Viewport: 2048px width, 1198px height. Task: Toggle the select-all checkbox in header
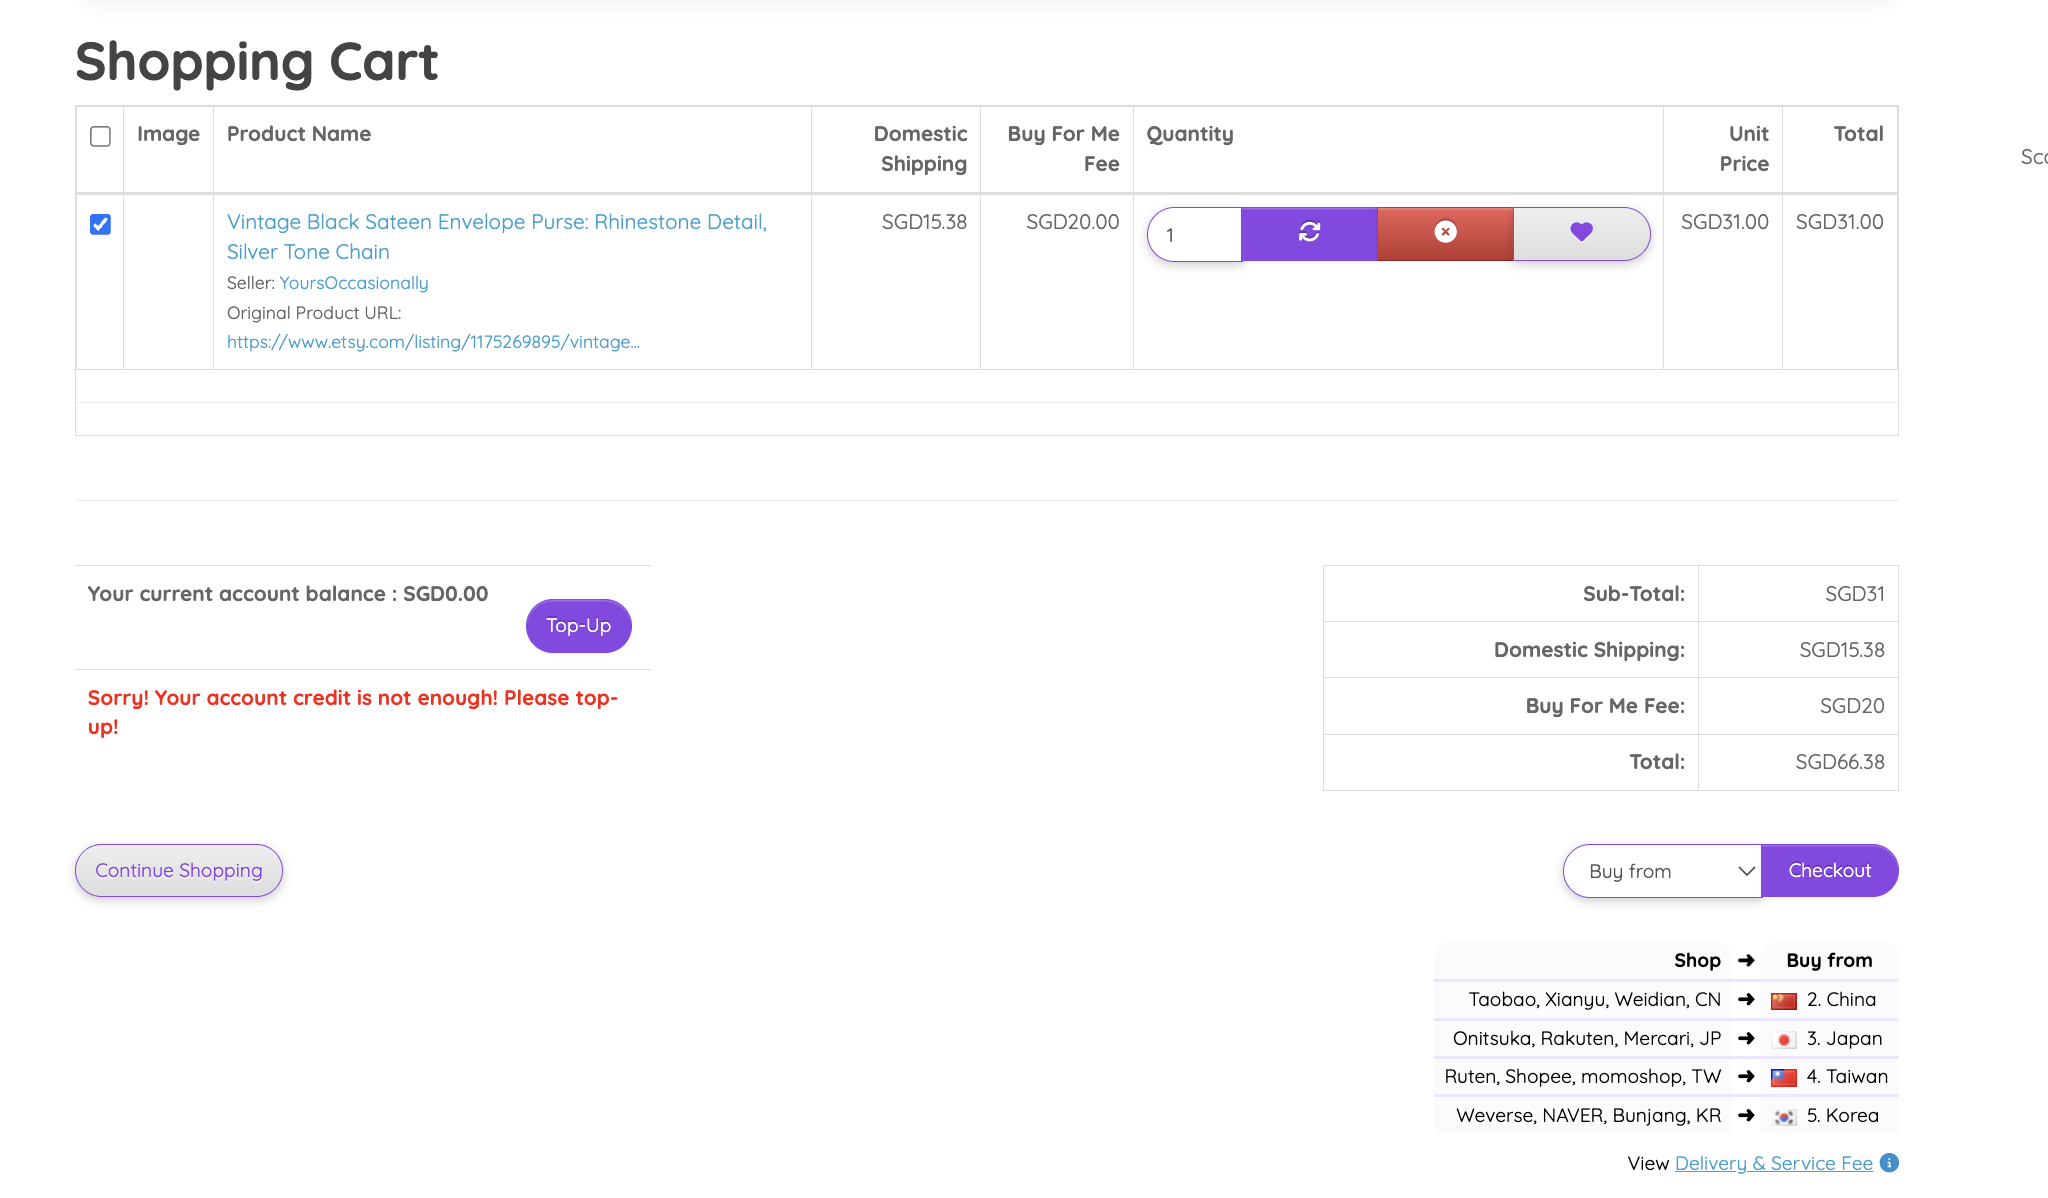(x=100, y=136)
